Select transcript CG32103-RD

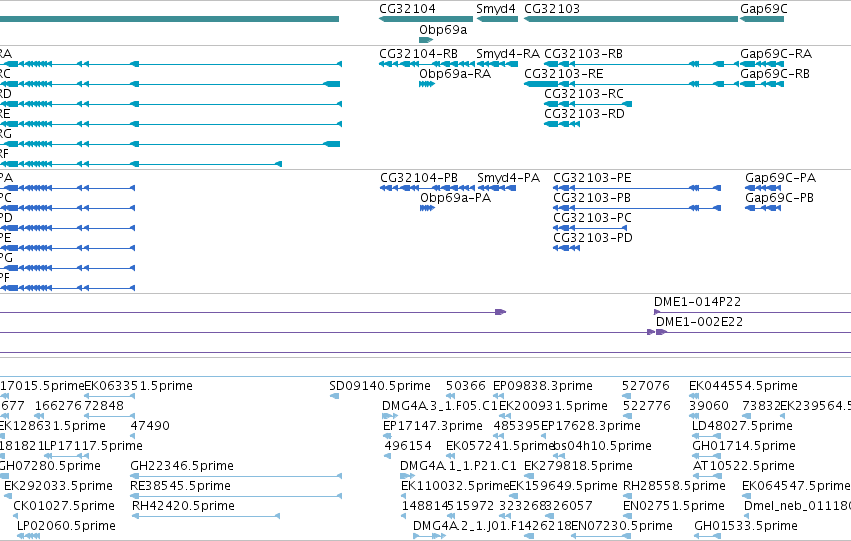[x=562, y=124]
